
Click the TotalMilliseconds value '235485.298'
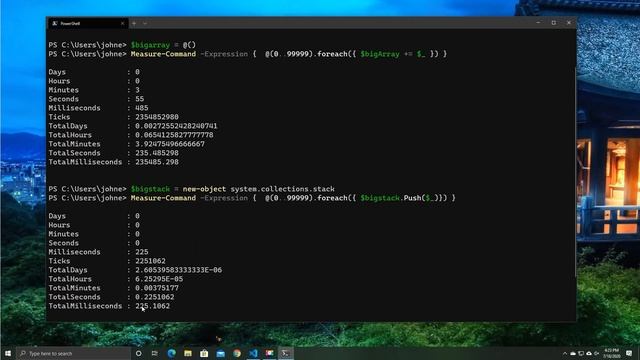157,162
